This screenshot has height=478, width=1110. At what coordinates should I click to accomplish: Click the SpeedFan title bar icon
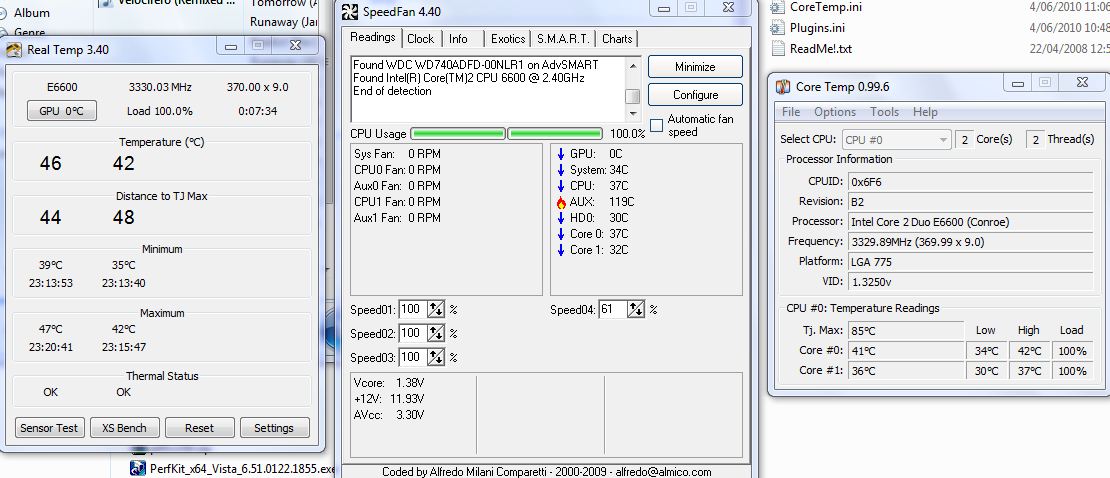click(x=350, y=13)
